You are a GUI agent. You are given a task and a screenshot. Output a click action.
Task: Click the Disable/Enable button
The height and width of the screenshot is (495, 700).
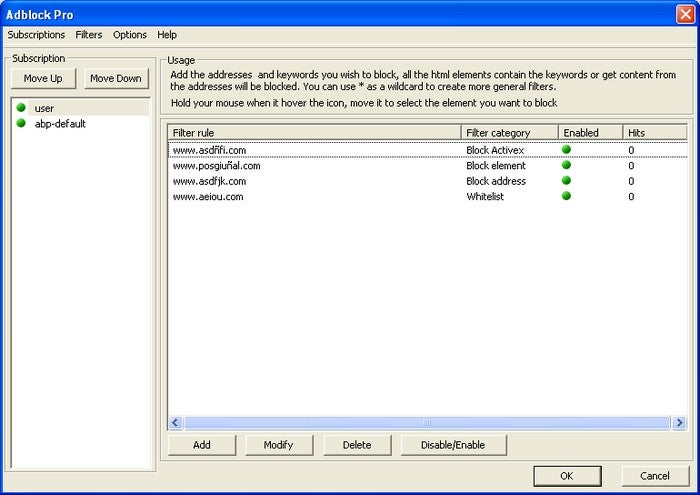coord(453,445)
